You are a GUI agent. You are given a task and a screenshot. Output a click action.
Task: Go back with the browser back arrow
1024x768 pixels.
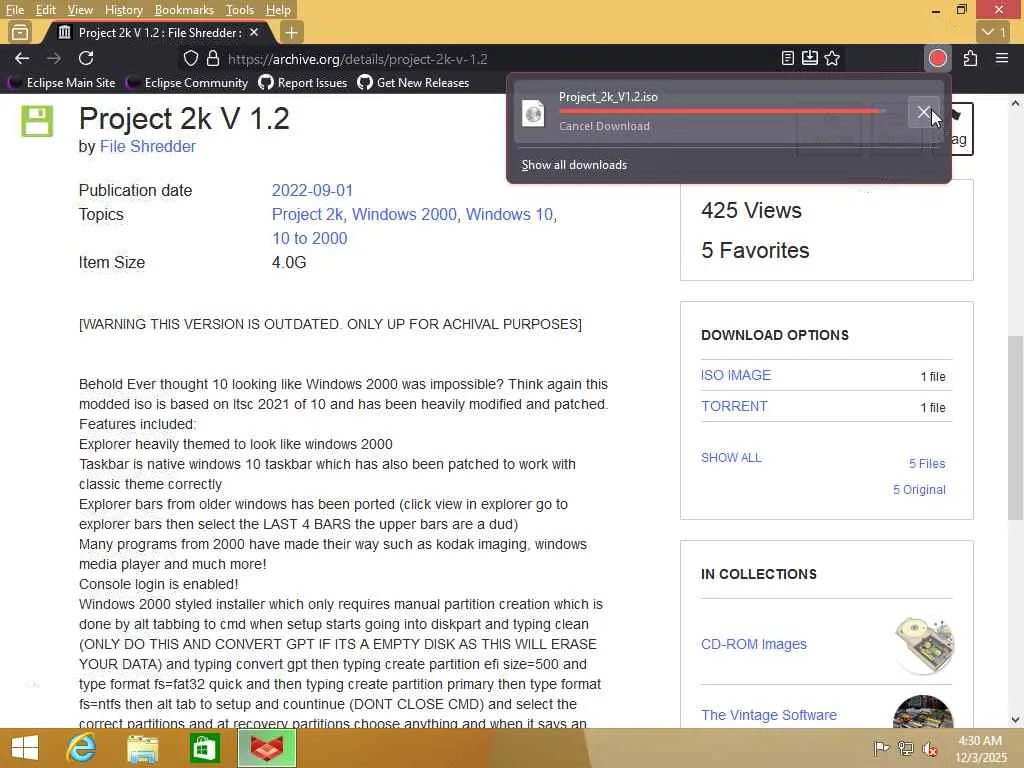(22, 59)
